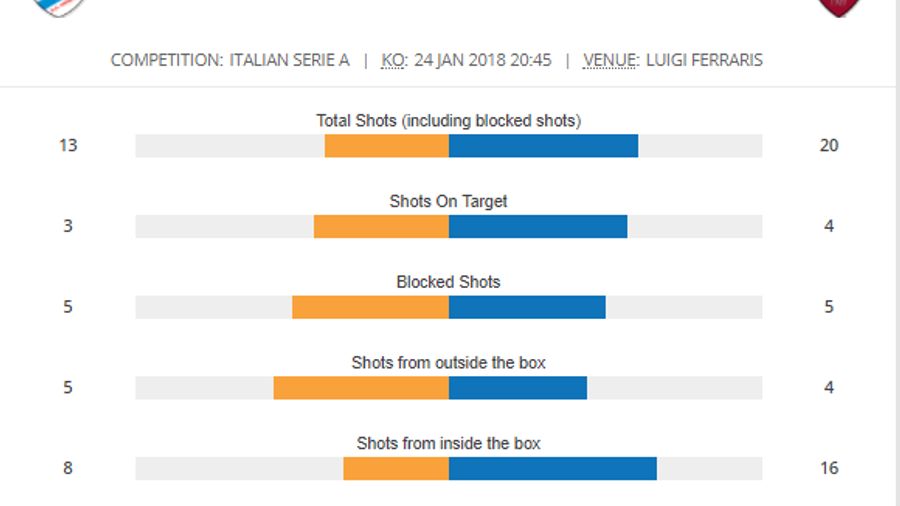Click the "Blocked Shots" stat label
Screen dimensions: 900x506
pyautogui.click(x=448, y=282)
